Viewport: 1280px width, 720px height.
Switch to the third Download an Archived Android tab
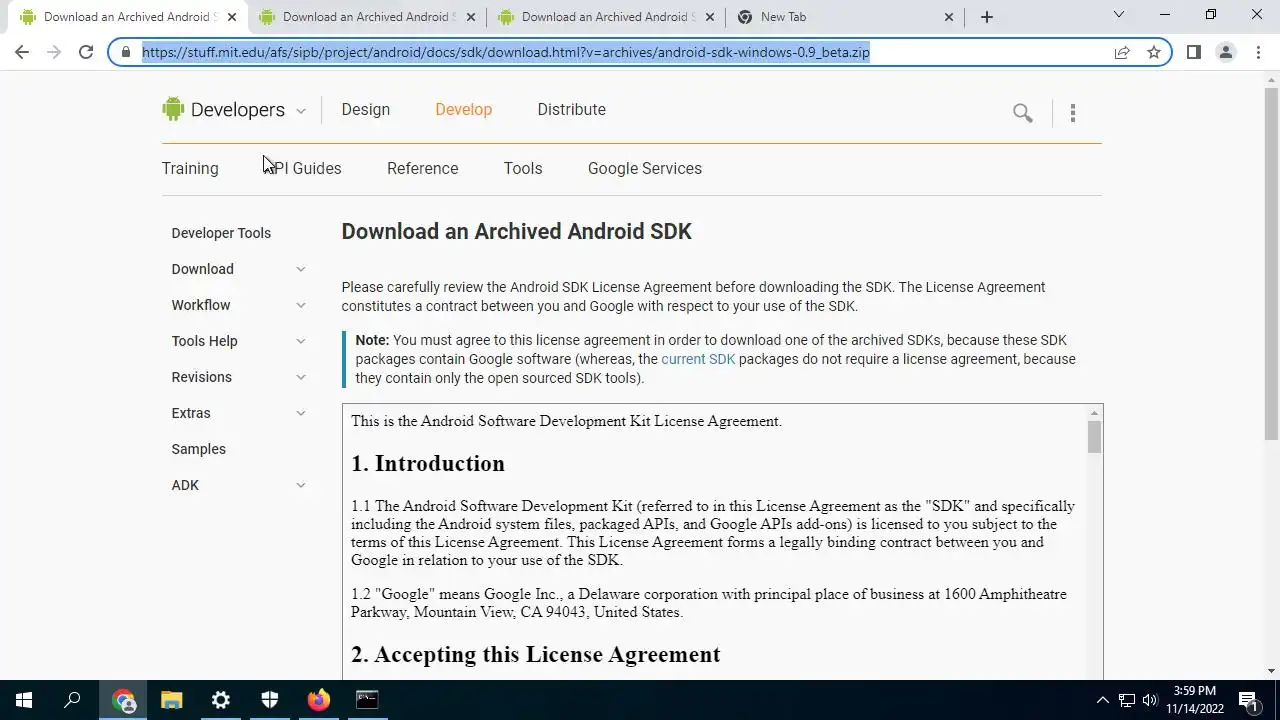tap(605, 17)
